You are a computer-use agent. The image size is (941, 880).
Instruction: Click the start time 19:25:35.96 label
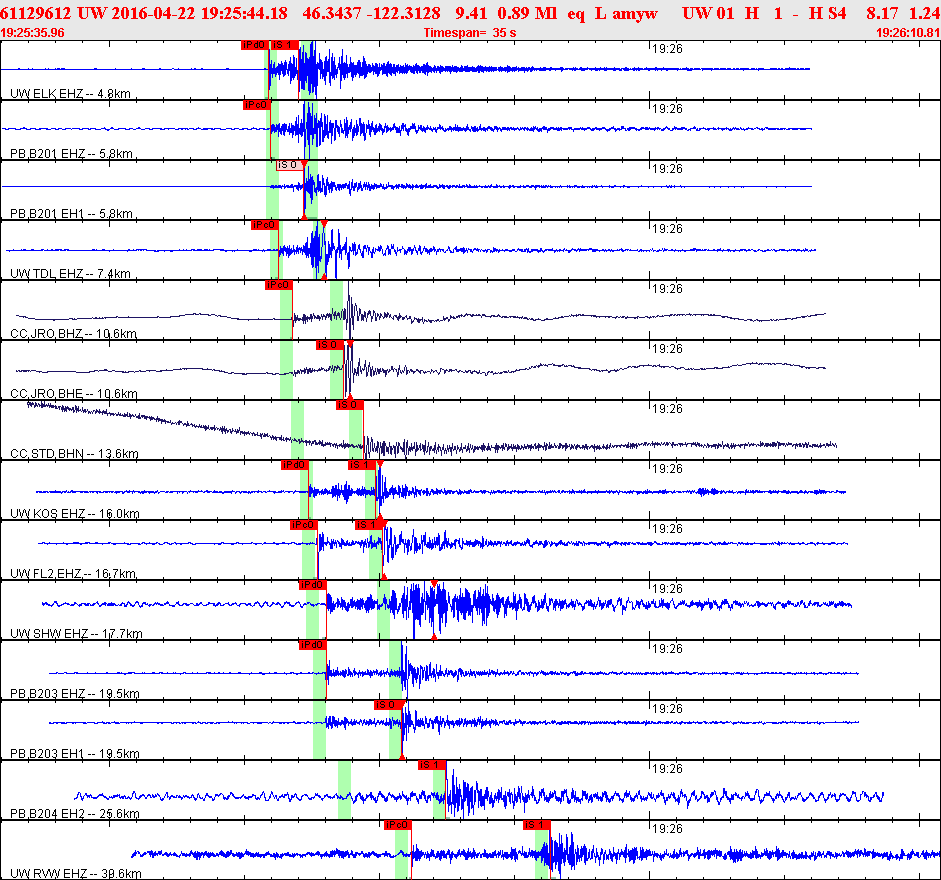pyautogui.click(x=33, y=33)
